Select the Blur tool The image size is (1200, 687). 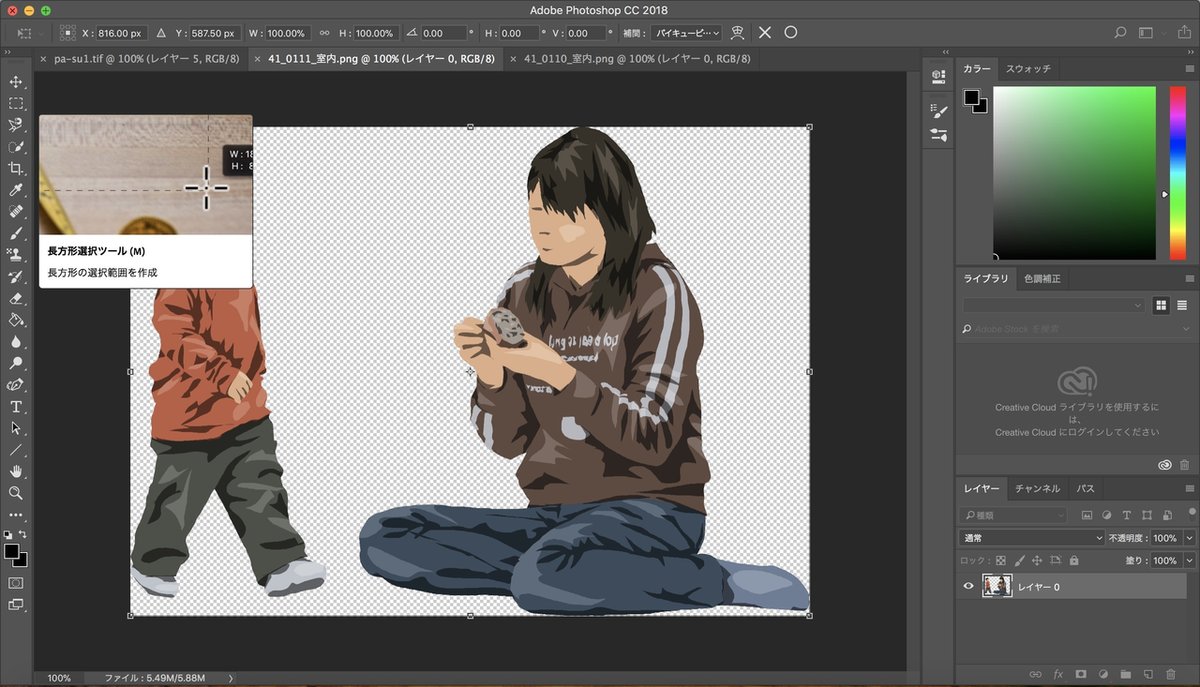(x=16, y=341)
